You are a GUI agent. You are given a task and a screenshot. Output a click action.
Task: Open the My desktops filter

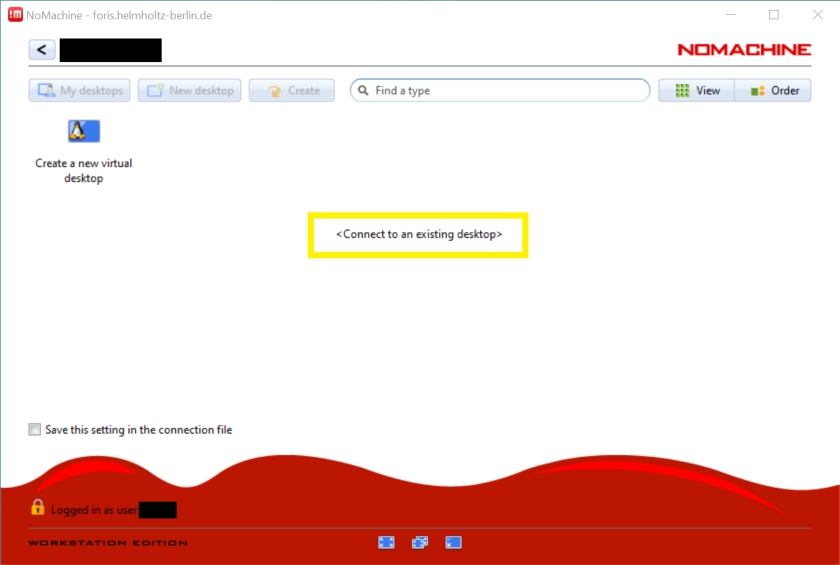(80, 90)
